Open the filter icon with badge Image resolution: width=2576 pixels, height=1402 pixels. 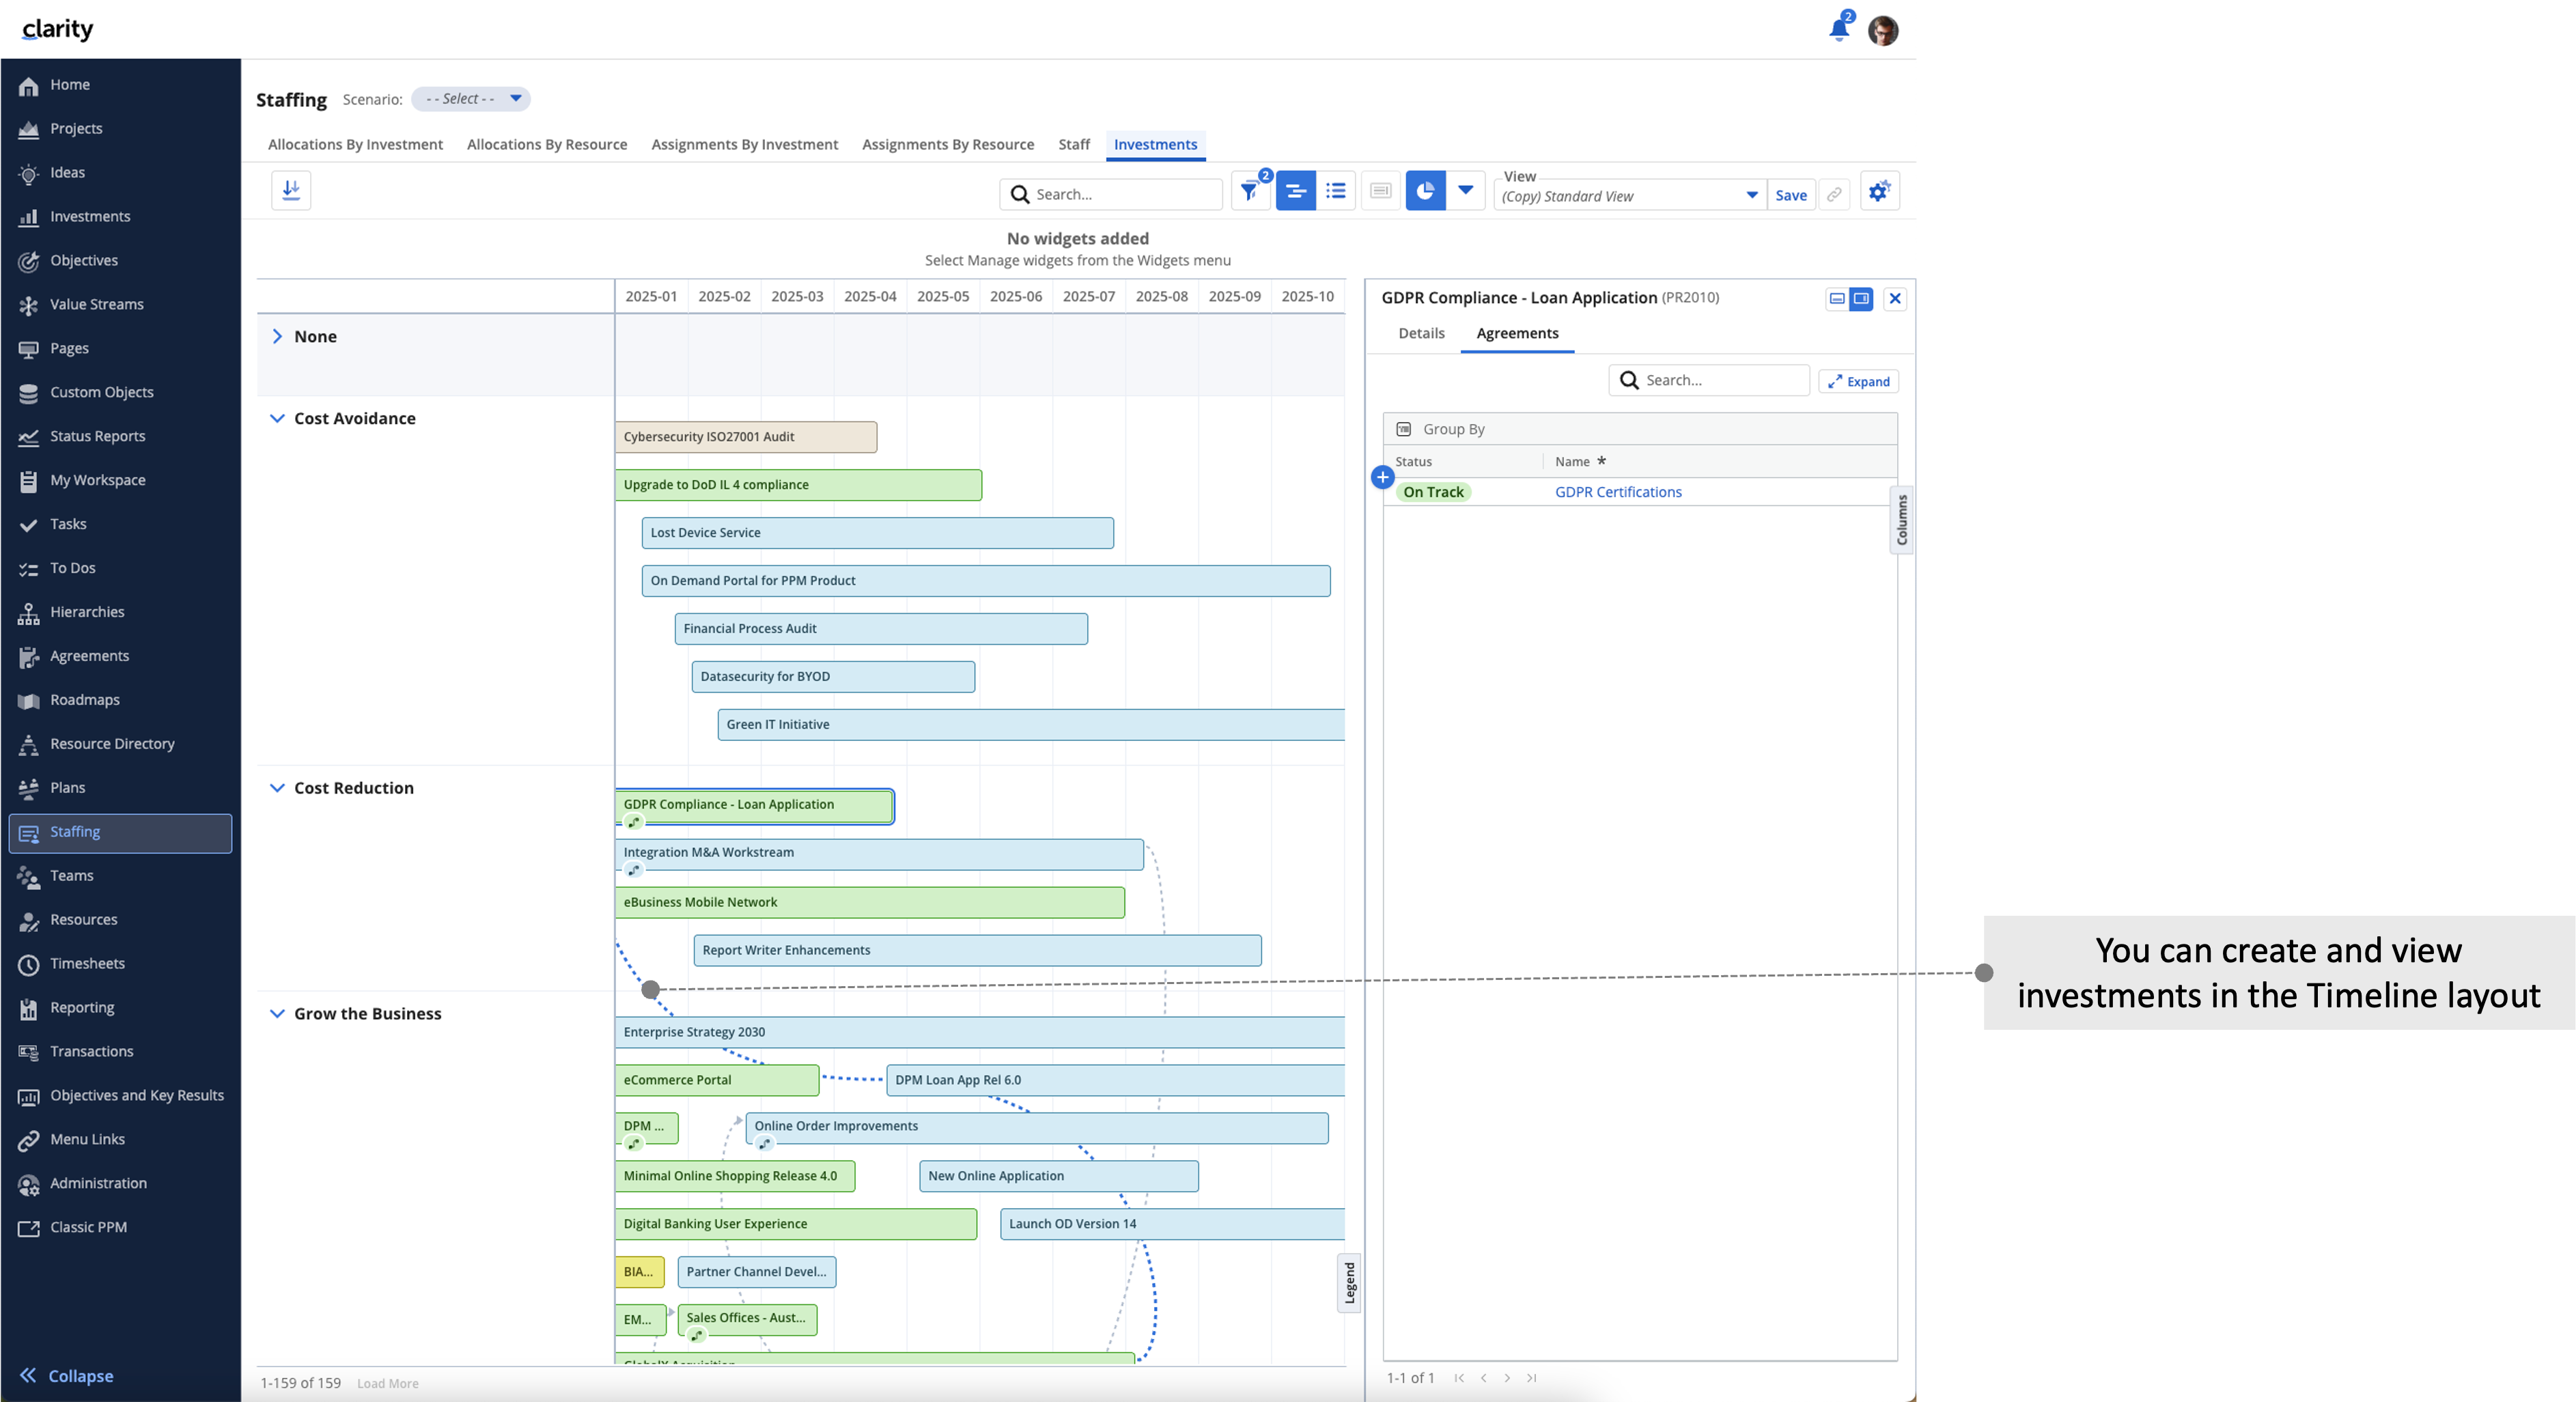click(1250, 190)
